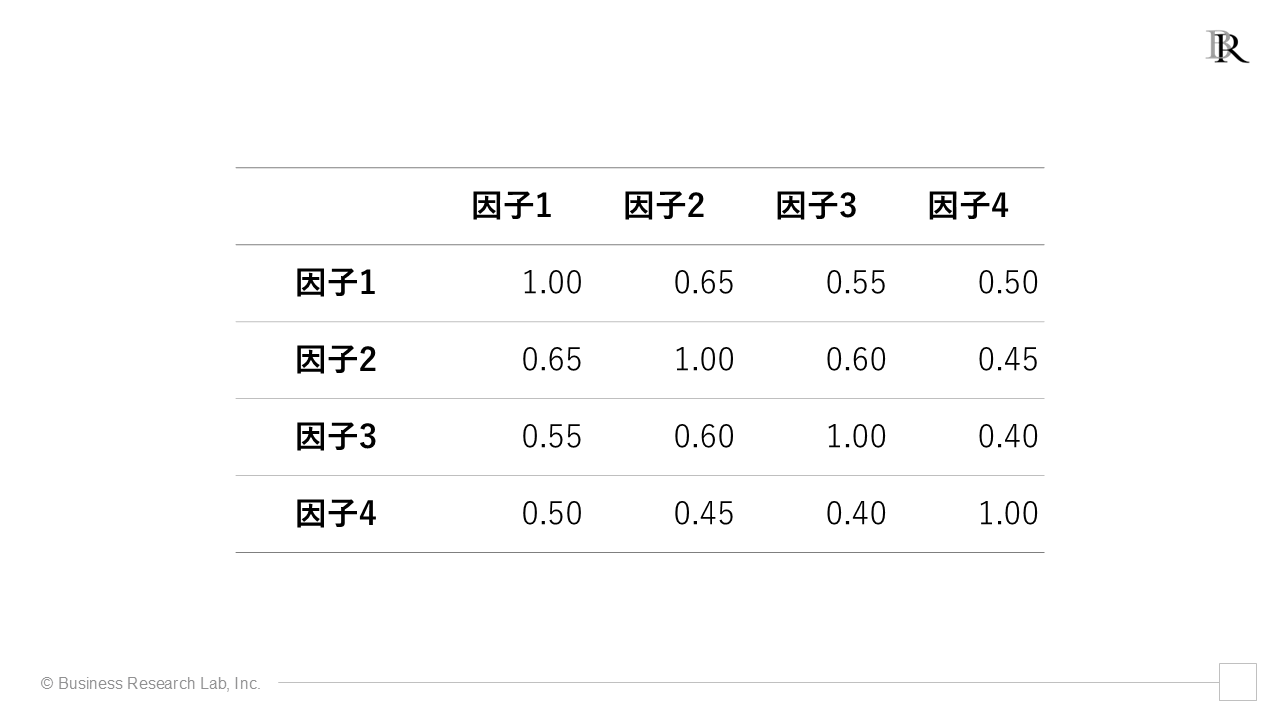Image resolution: width=1280 pixels, height=720 pixels.
Task: Click 0.60 in the 因子2 row
Action: (x=856, y=360)
